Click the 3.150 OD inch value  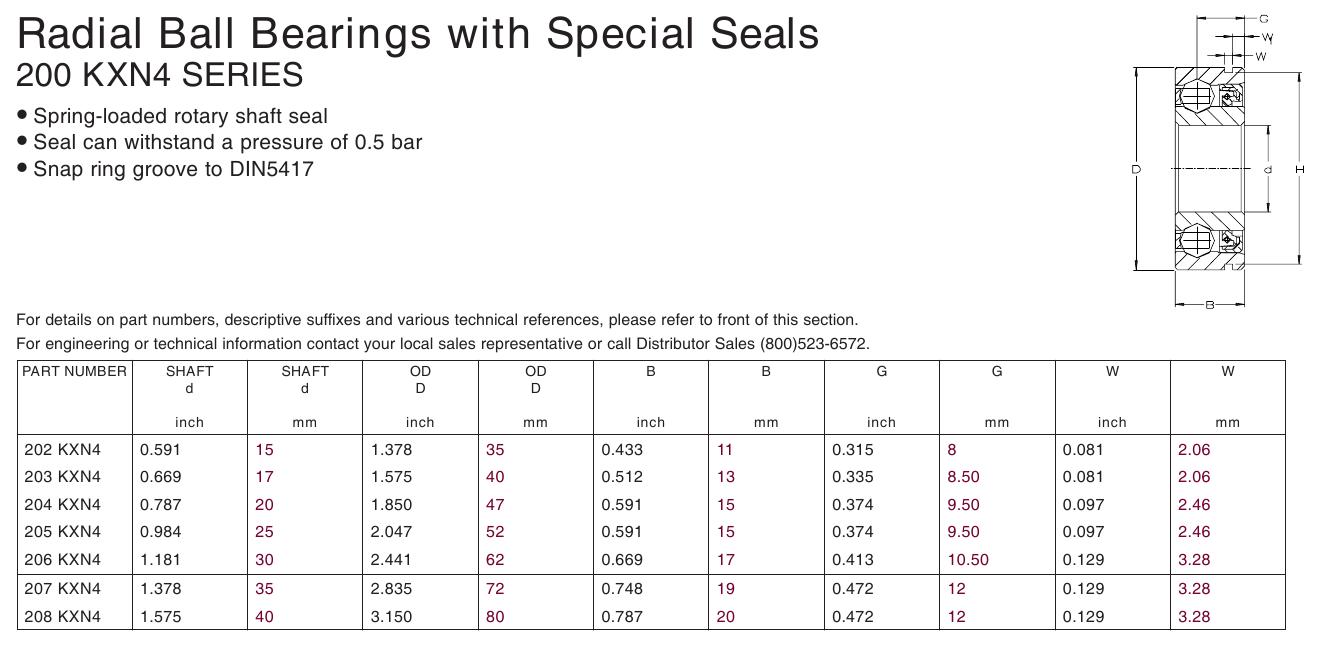click(391, 617)
